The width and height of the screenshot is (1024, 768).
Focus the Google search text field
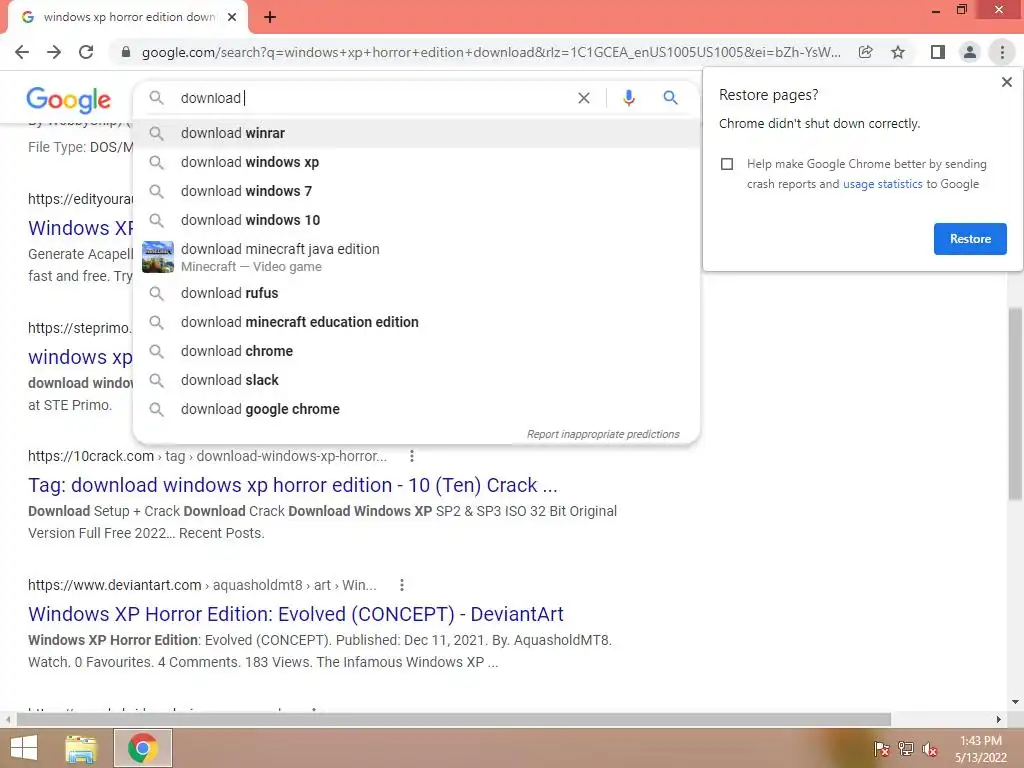coord(372,98)
